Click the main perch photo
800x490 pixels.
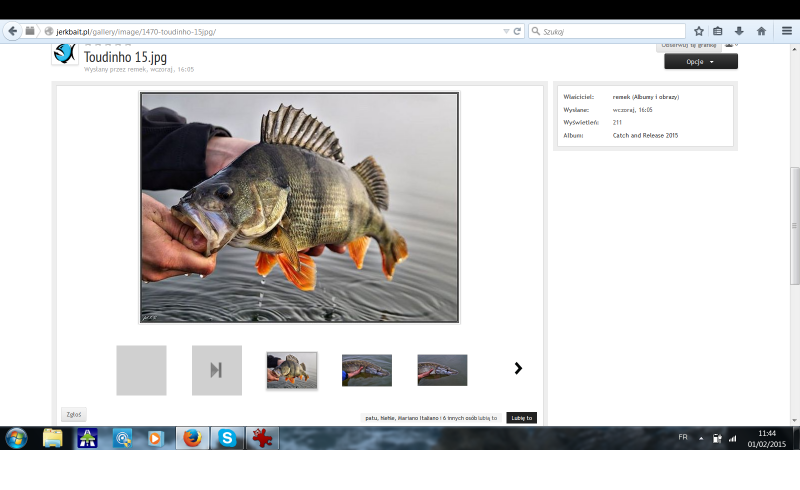click(299, 207)
